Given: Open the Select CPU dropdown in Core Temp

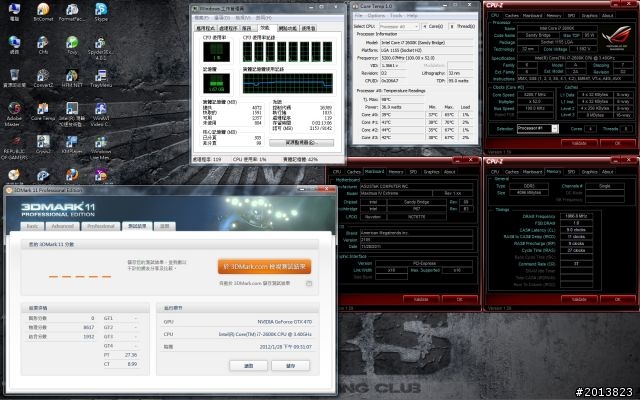Looking at the screenshot, I should point(399,26).
